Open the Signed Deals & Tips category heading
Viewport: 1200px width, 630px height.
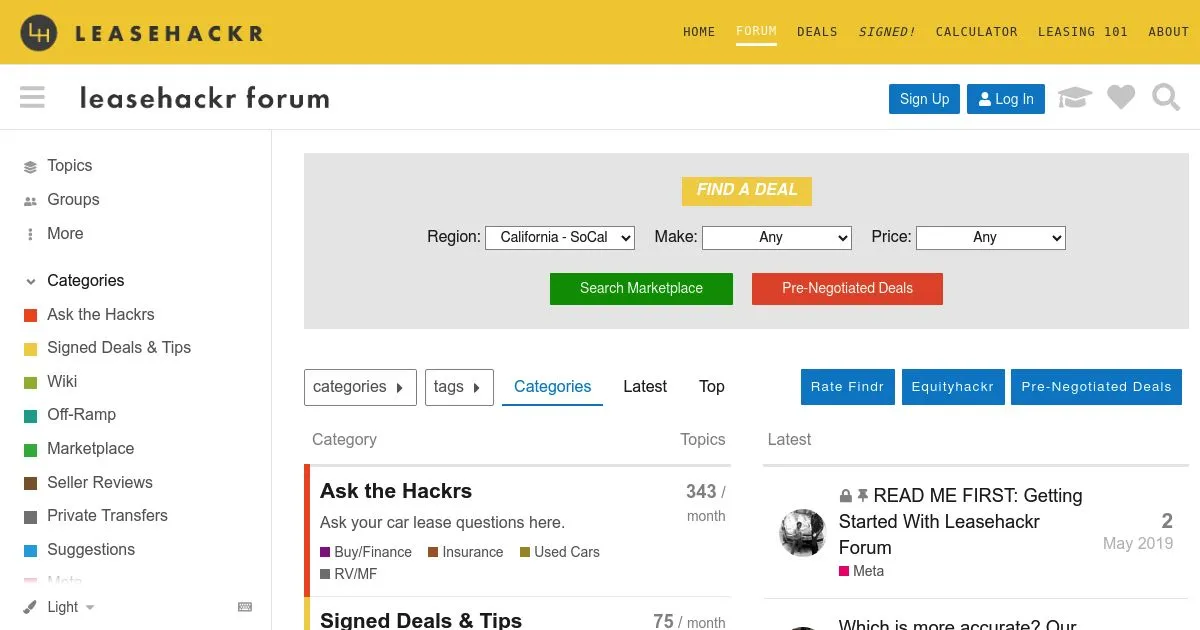[x=421, y=620]
